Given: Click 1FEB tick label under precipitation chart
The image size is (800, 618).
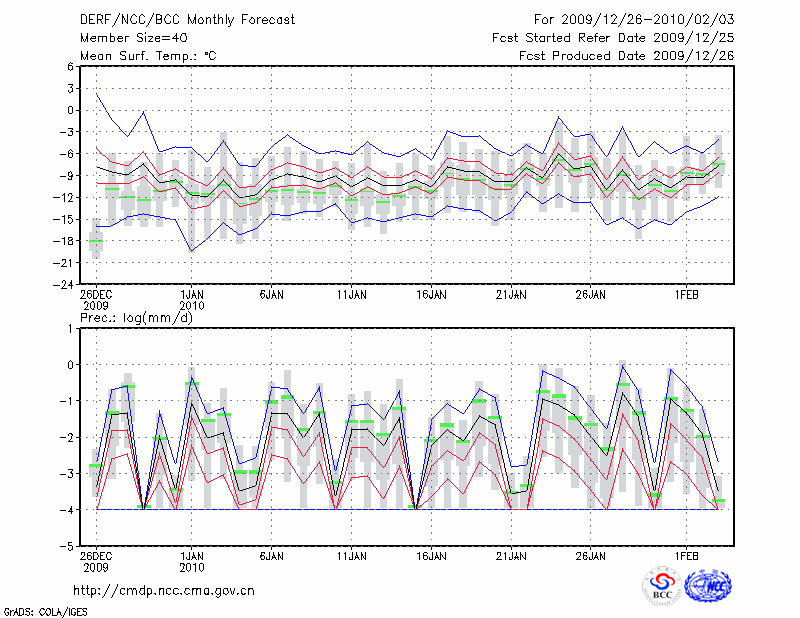Looking at the screenshot, I should pos(687,556).
